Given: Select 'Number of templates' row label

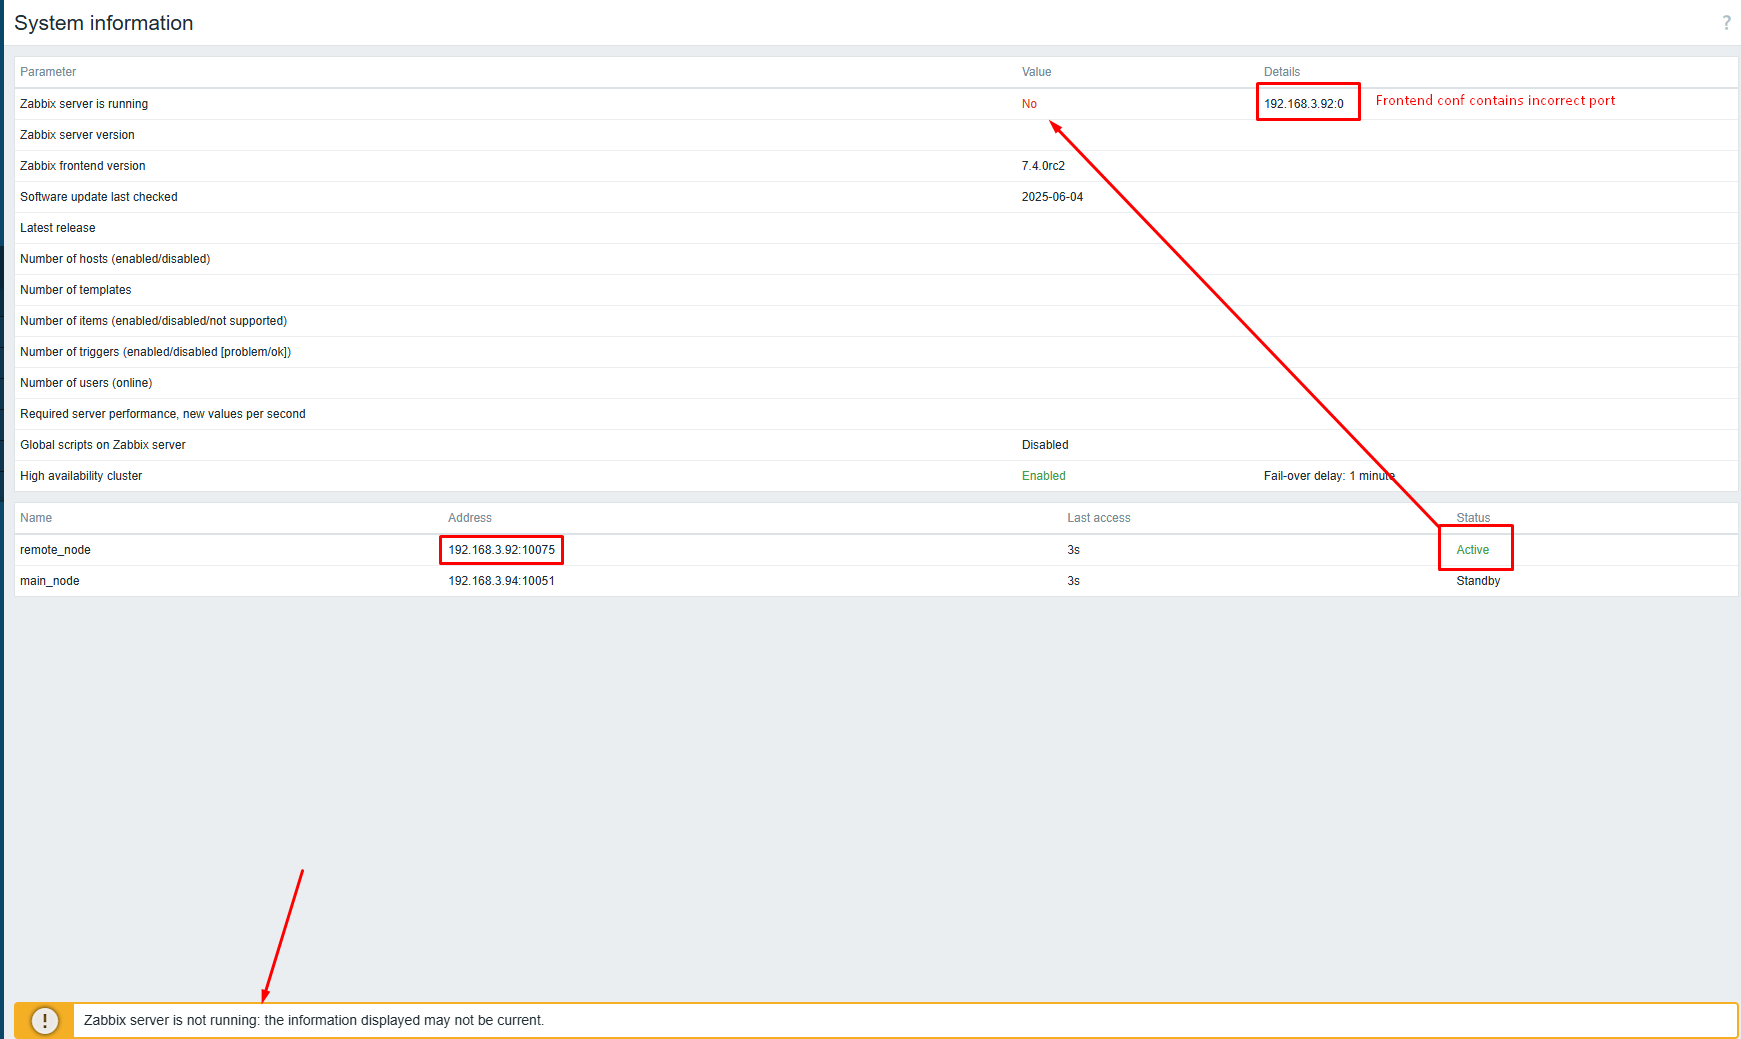Looking at the screenshot, I should (76, 290).
